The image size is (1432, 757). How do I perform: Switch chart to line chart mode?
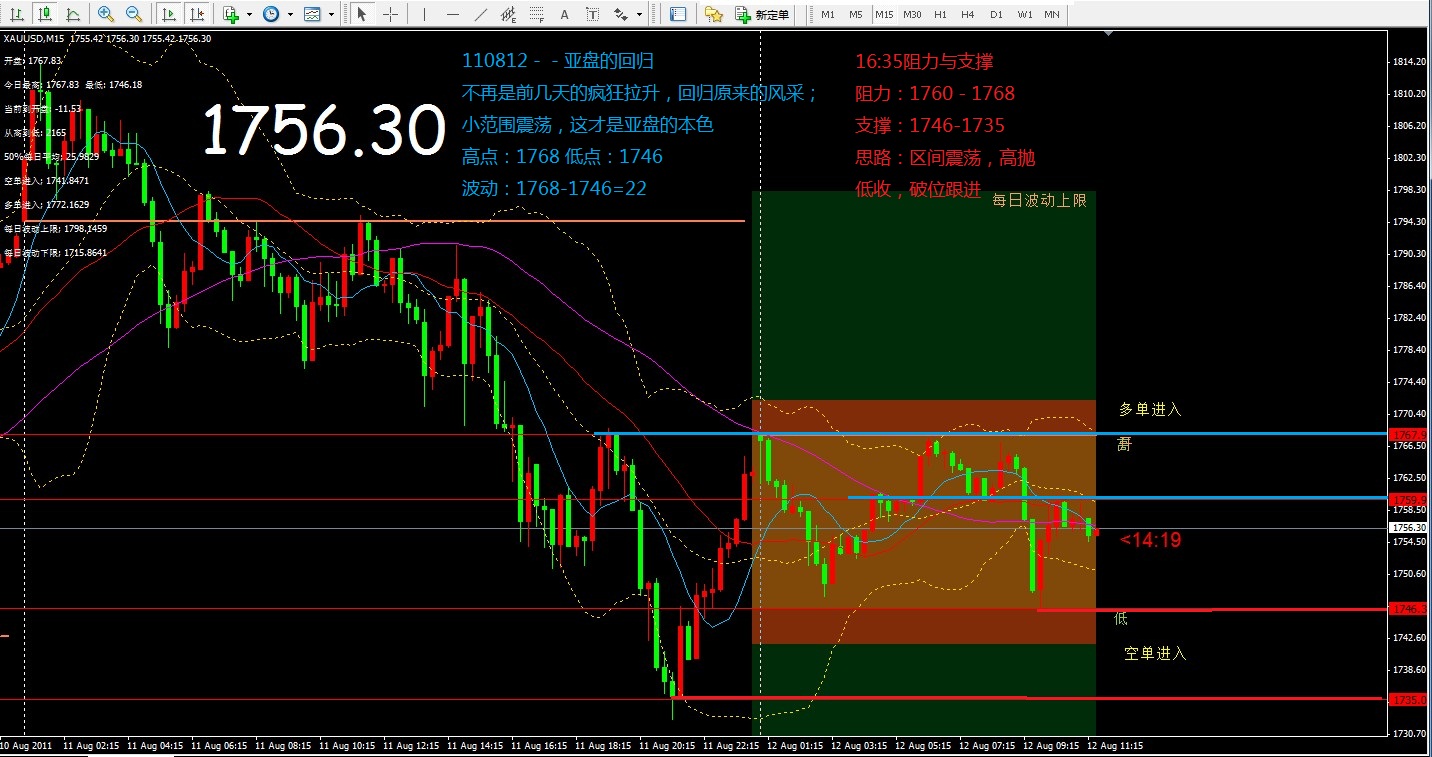pyautogui.click(x=72, y=14)
